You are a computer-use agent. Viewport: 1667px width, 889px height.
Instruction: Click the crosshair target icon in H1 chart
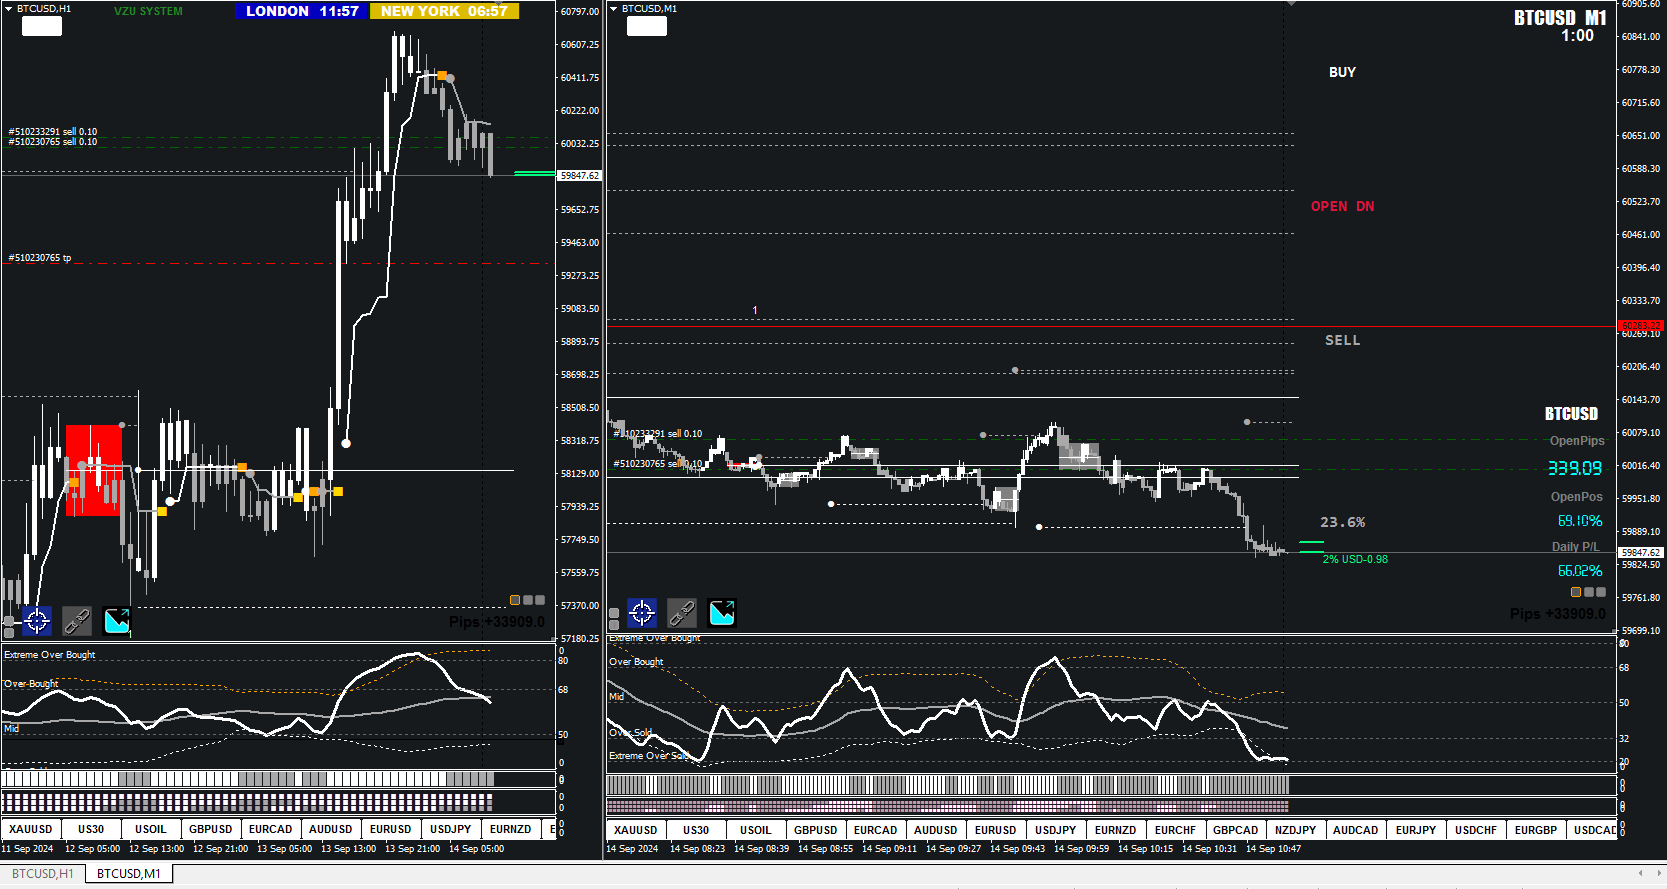point(37,621)
